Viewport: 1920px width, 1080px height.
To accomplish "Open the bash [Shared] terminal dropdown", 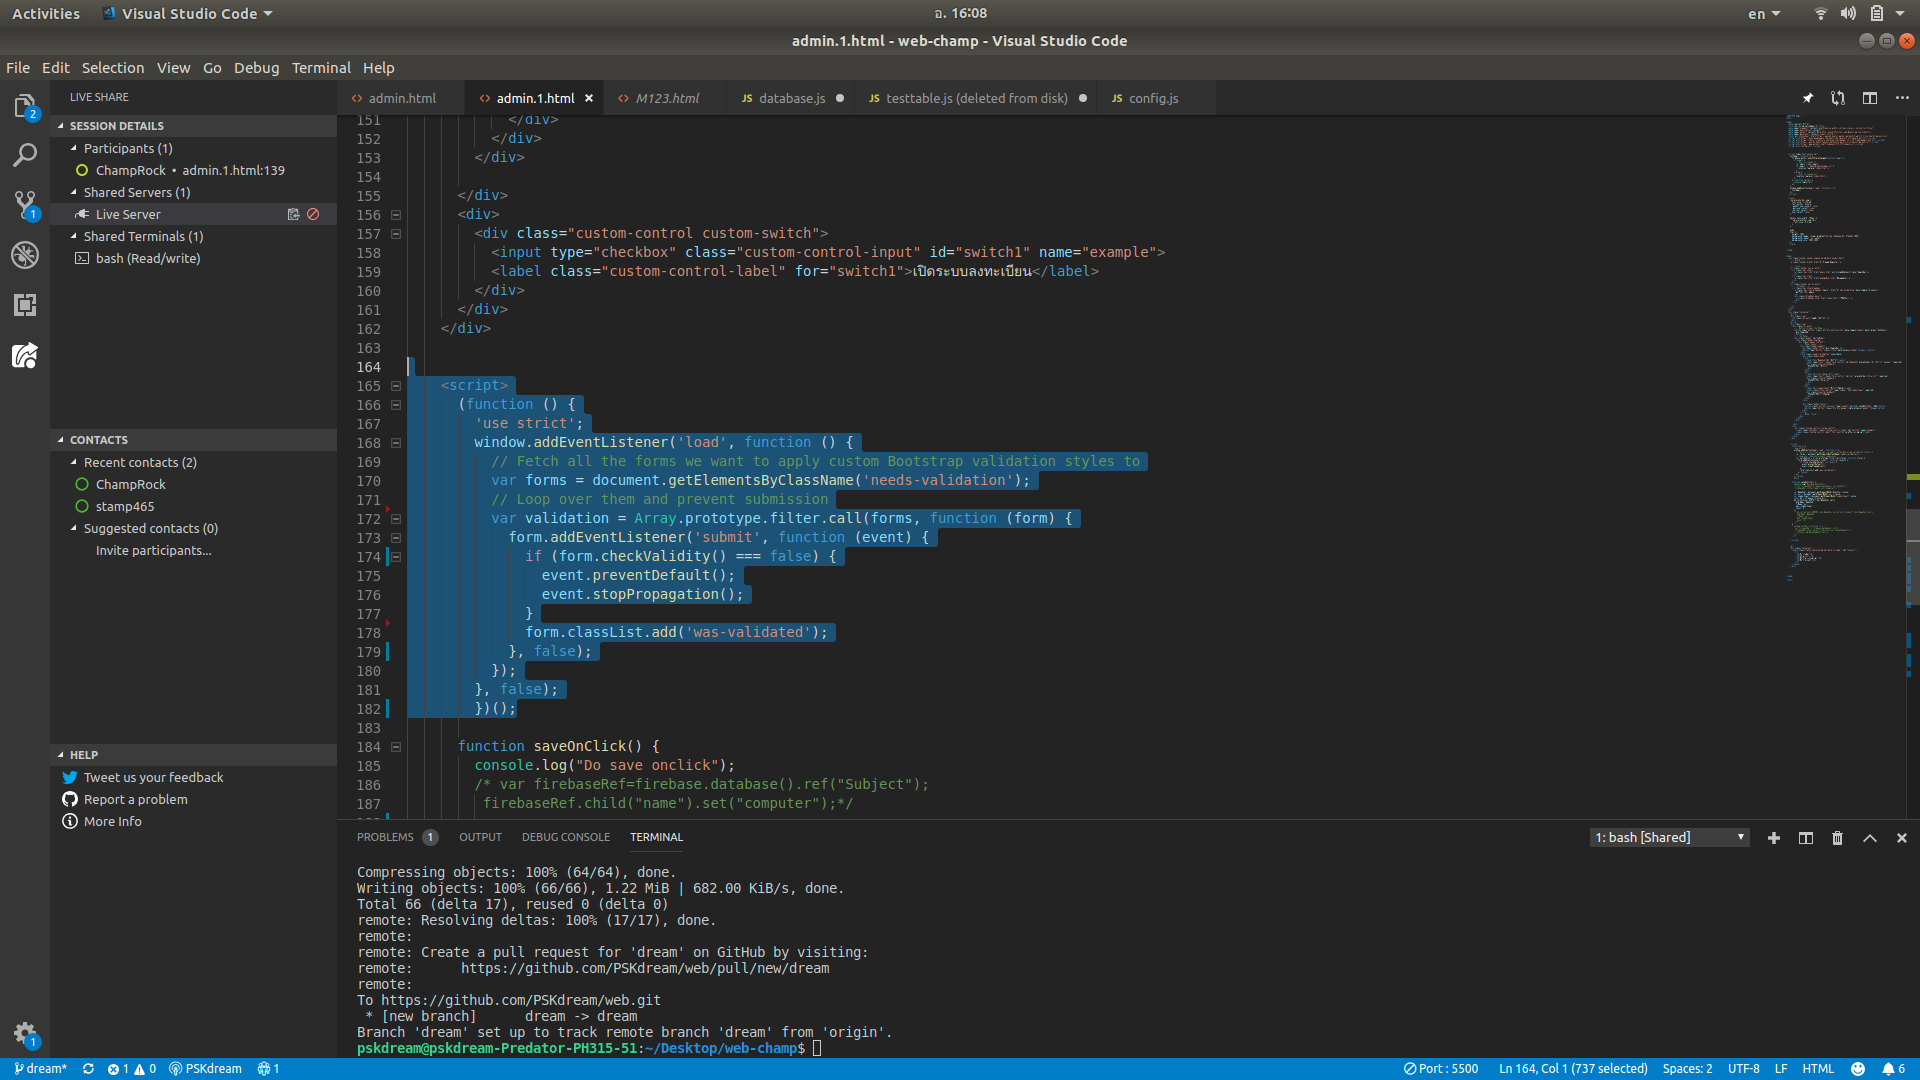I will [1669, 838].
